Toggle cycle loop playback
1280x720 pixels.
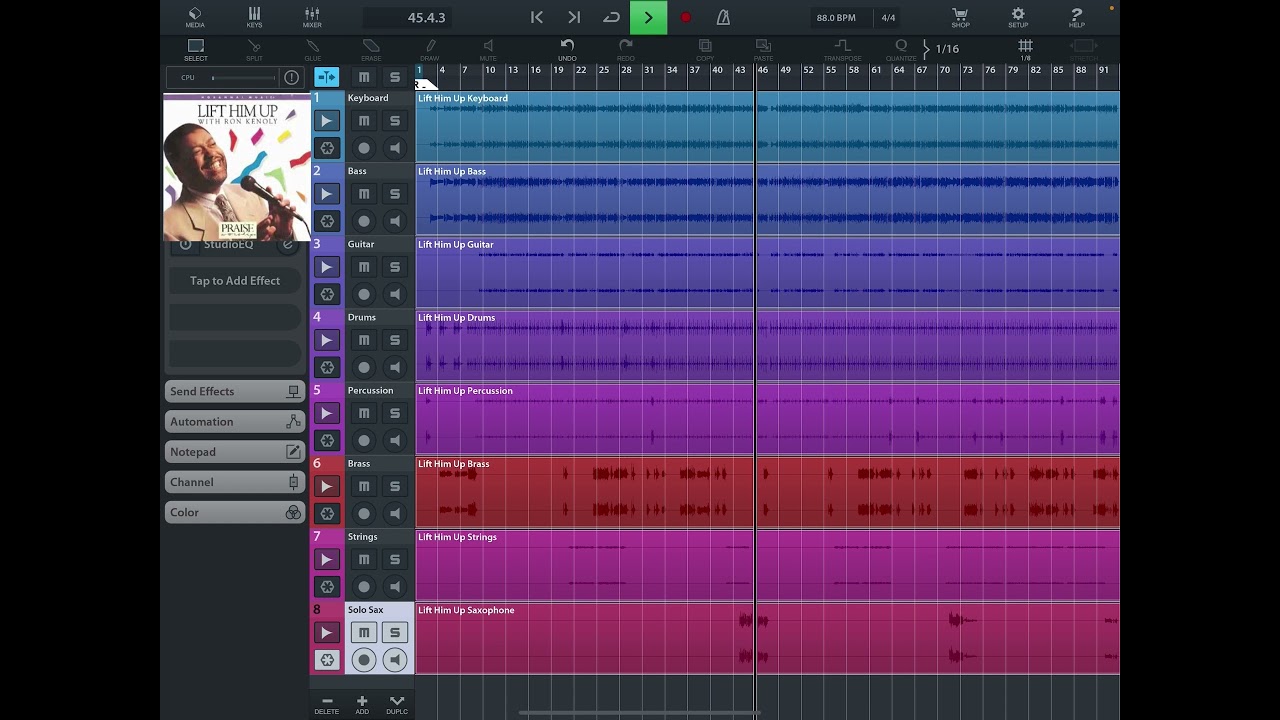pos(611,17)
